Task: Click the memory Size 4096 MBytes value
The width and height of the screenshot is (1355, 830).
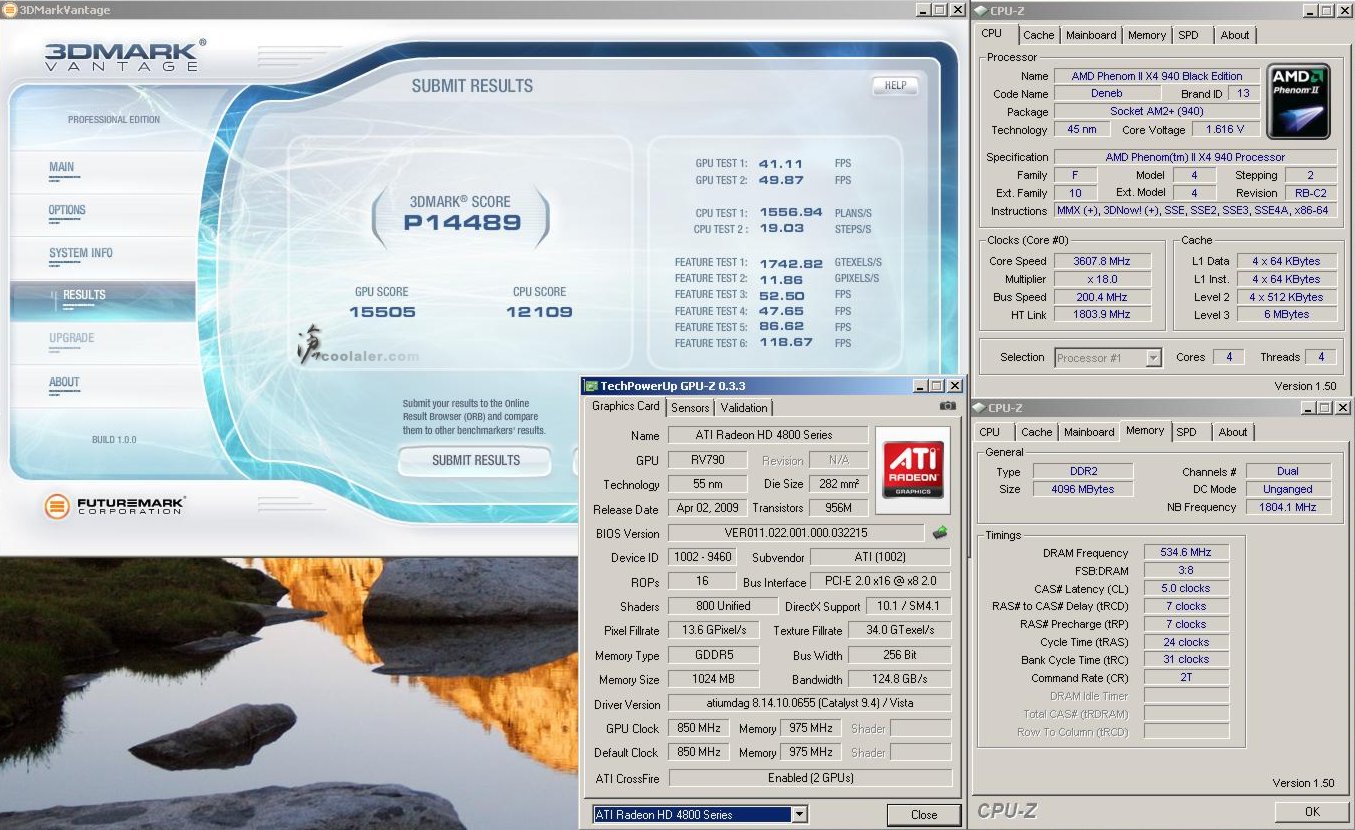Action: coord(1083,489)
